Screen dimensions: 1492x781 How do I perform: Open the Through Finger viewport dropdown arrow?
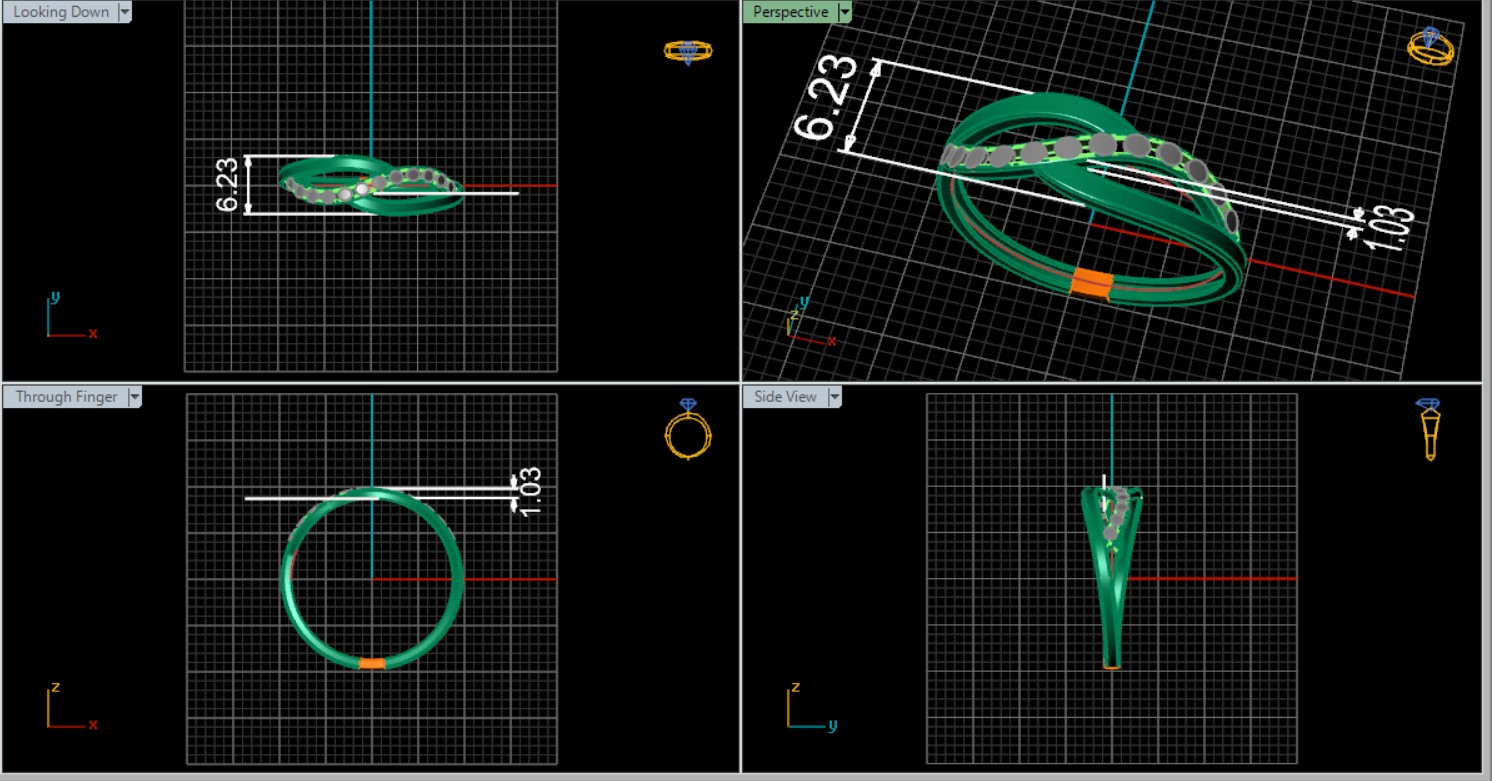point(134,397)
